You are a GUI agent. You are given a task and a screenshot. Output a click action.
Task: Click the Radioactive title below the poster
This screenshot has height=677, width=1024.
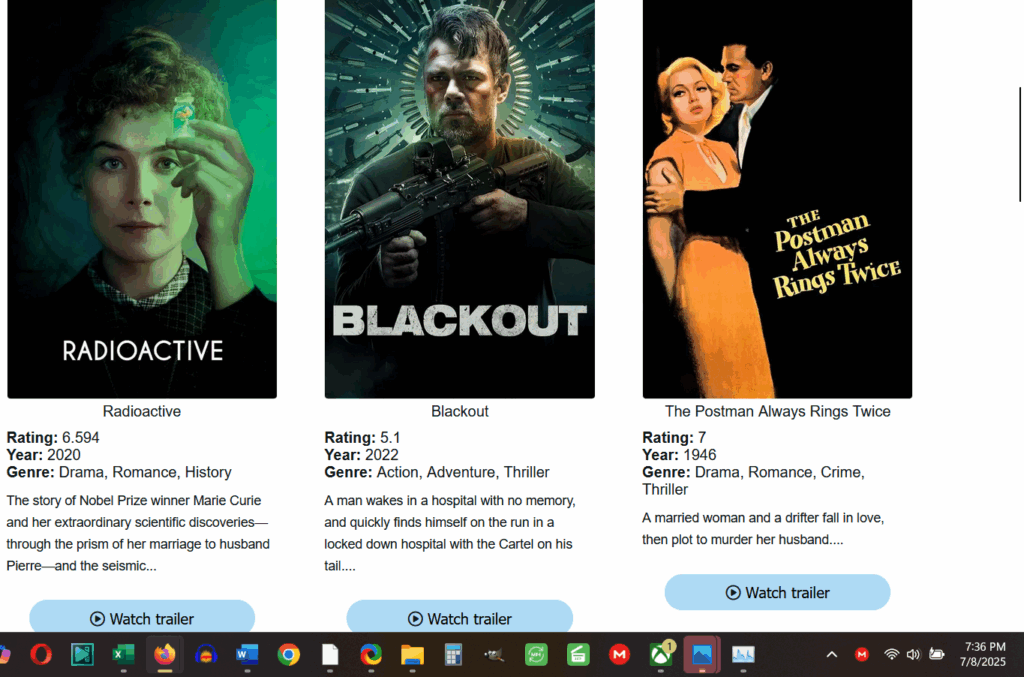click(142, 411)
